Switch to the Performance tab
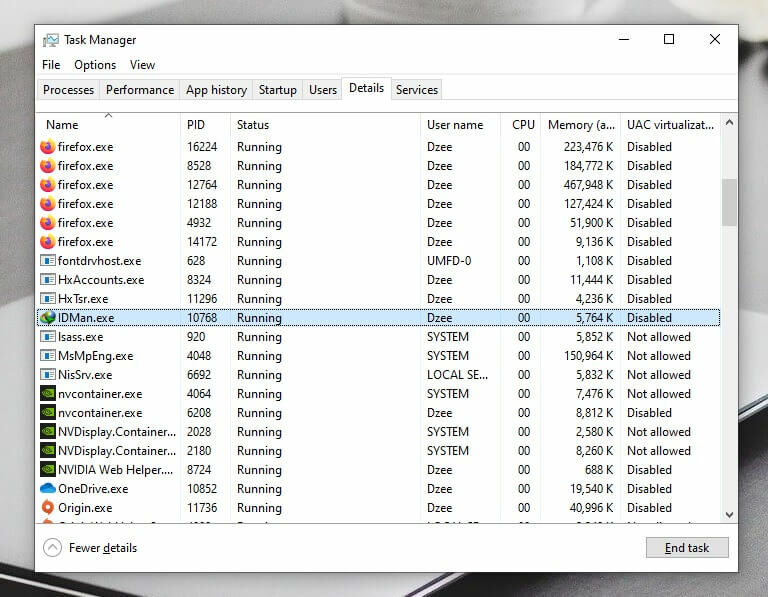The height and width of the screenshot is (597, 768). coord(140,90)
